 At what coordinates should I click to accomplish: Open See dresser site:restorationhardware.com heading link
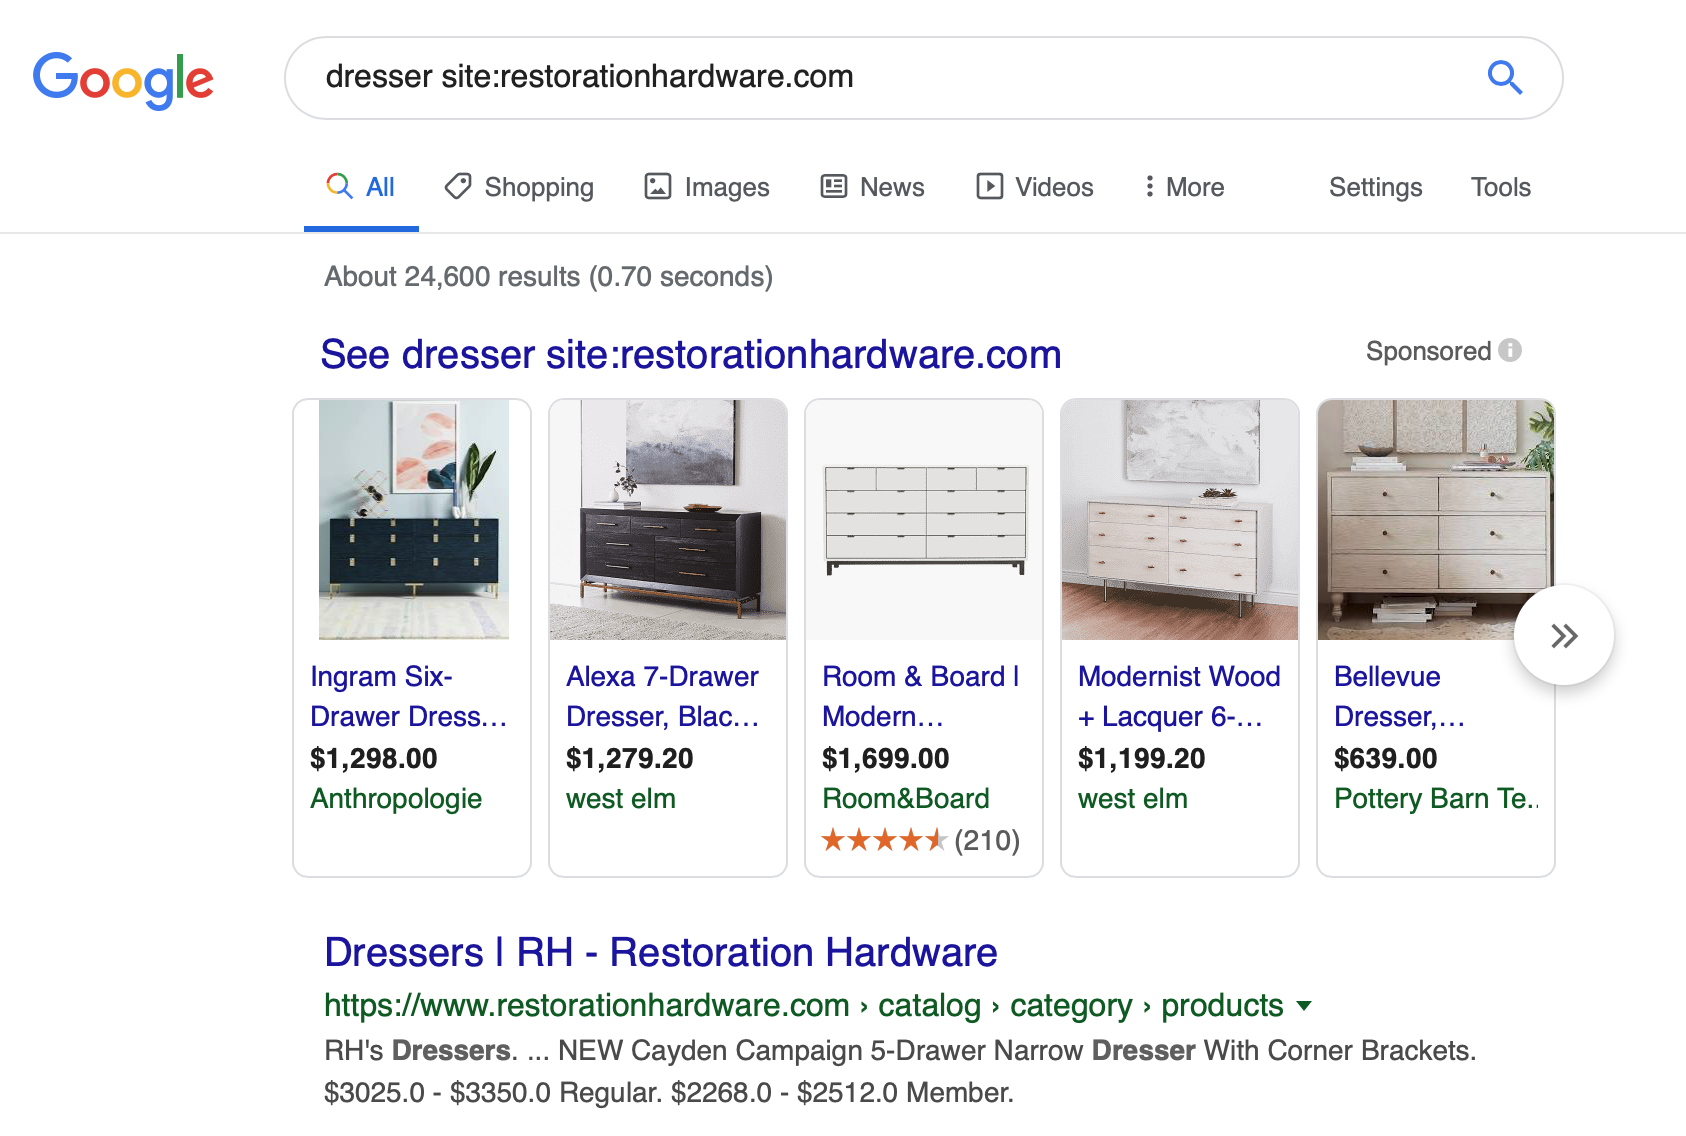tap(690, 354)
